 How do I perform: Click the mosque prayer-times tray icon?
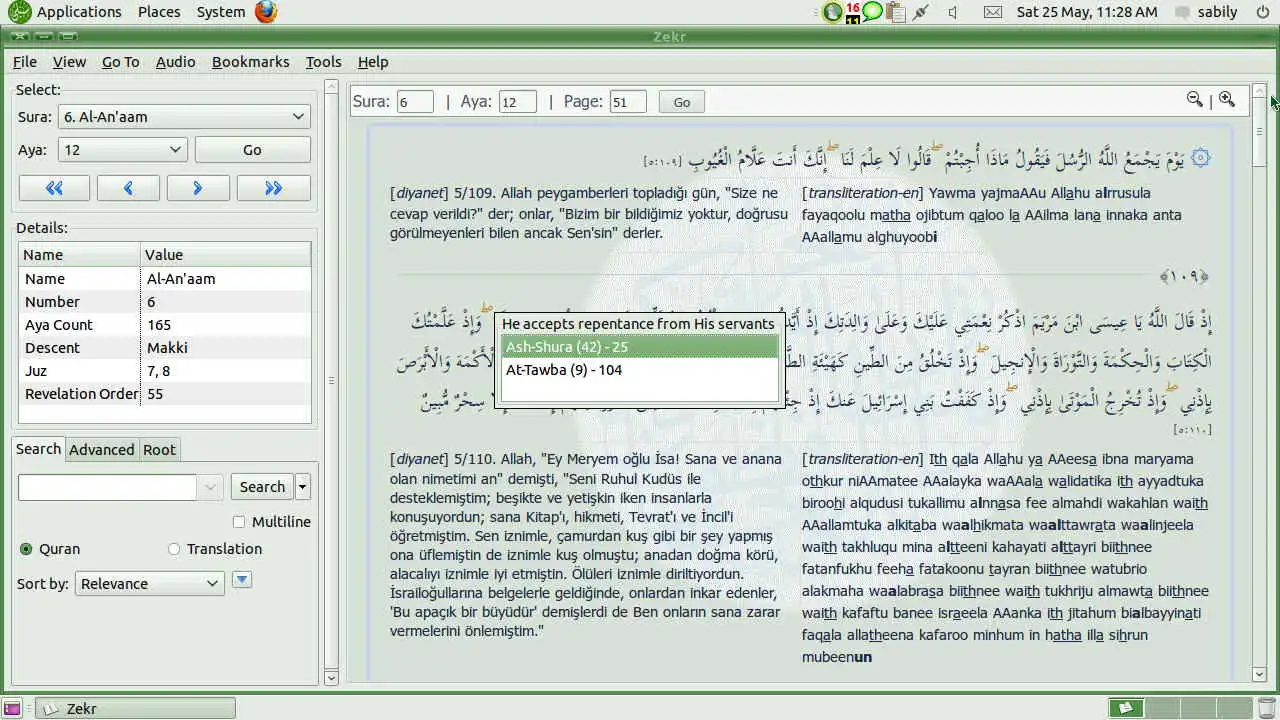(x=832, y=12)
